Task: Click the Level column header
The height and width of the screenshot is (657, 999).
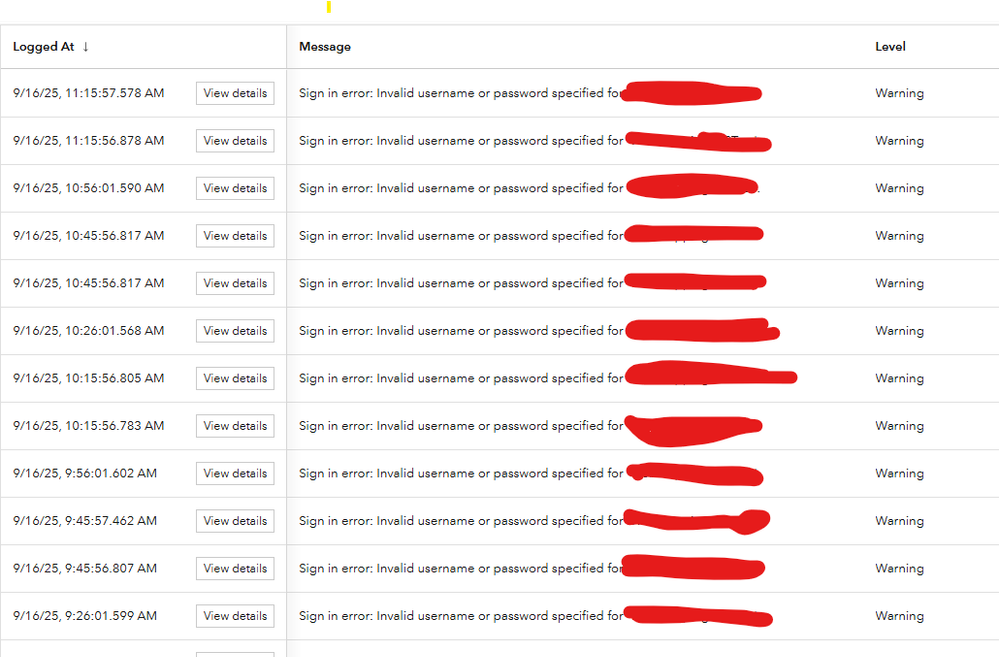Action: point(890,47)
